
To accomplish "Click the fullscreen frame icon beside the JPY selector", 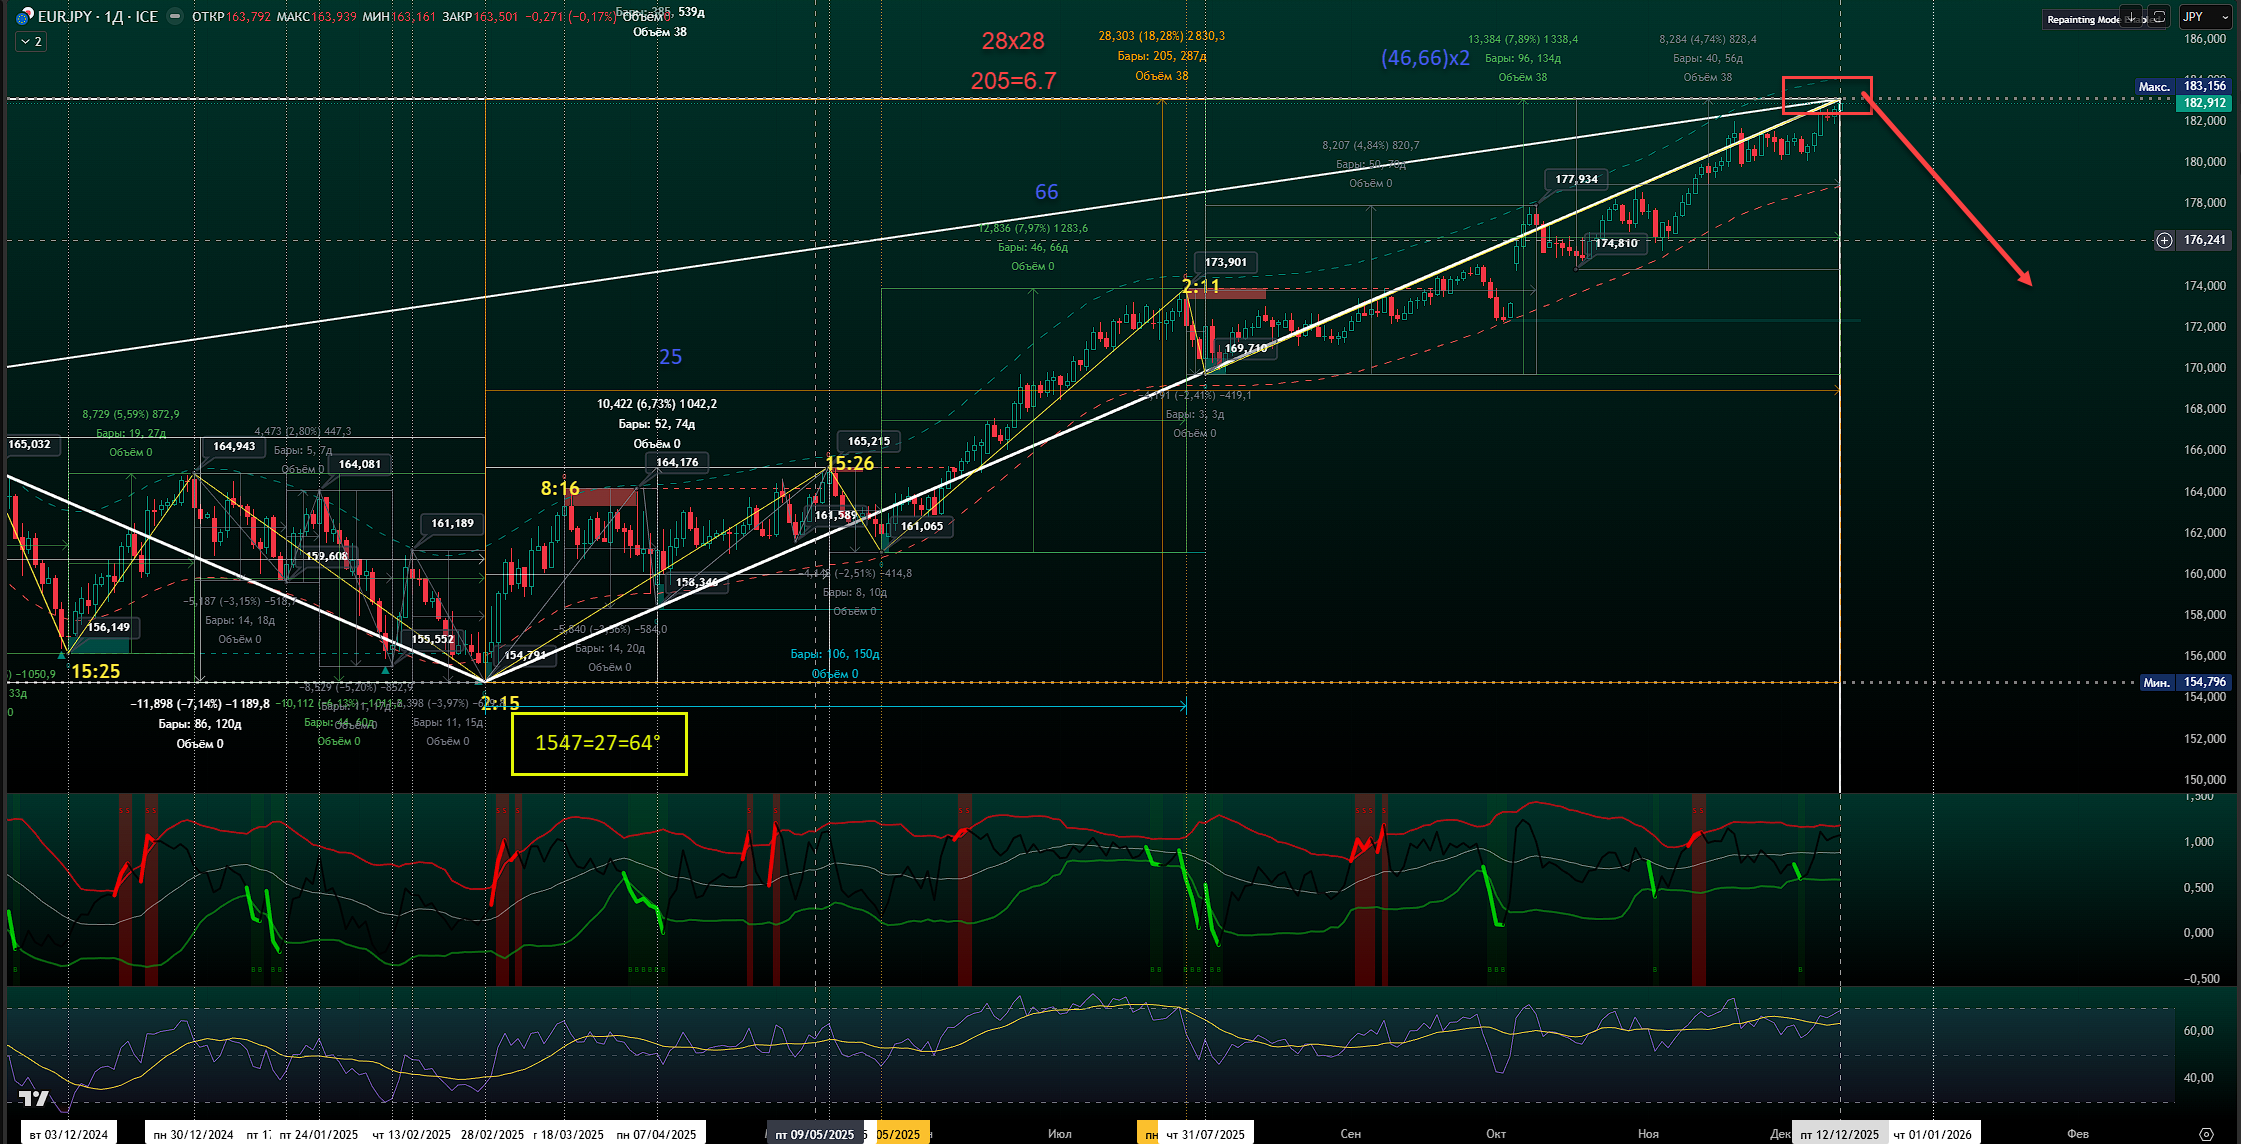I will point(2159,17).
